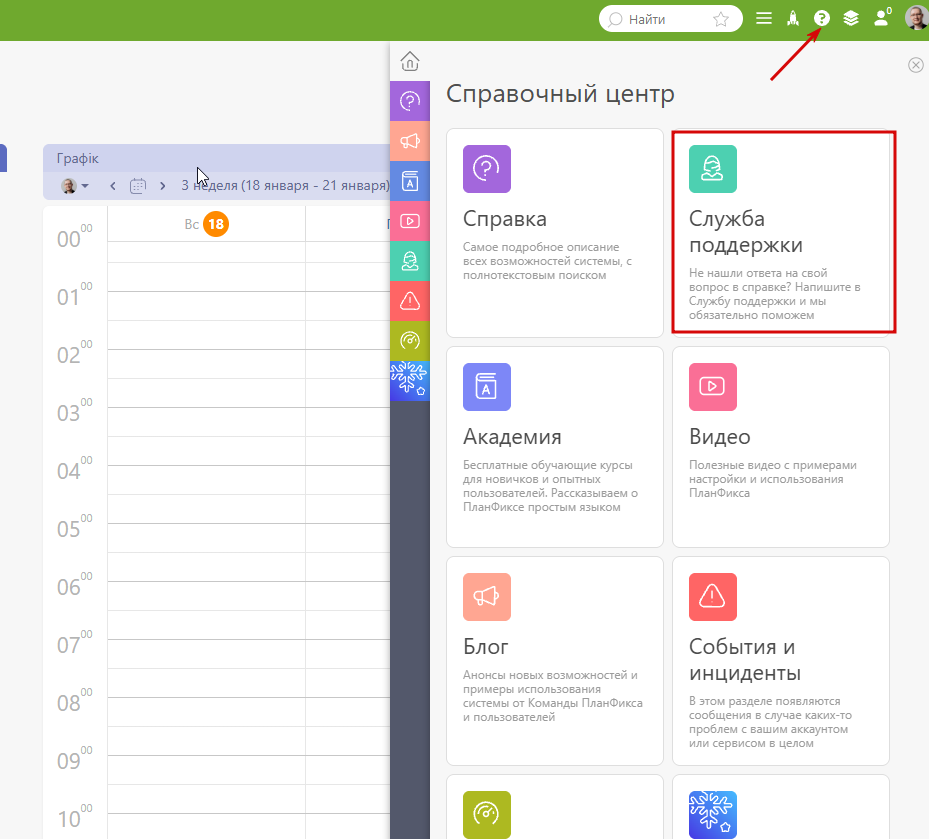Click the home icon in help sidebar
The image size is (929, 839).
pyautogui.click(x=409, y=61)
